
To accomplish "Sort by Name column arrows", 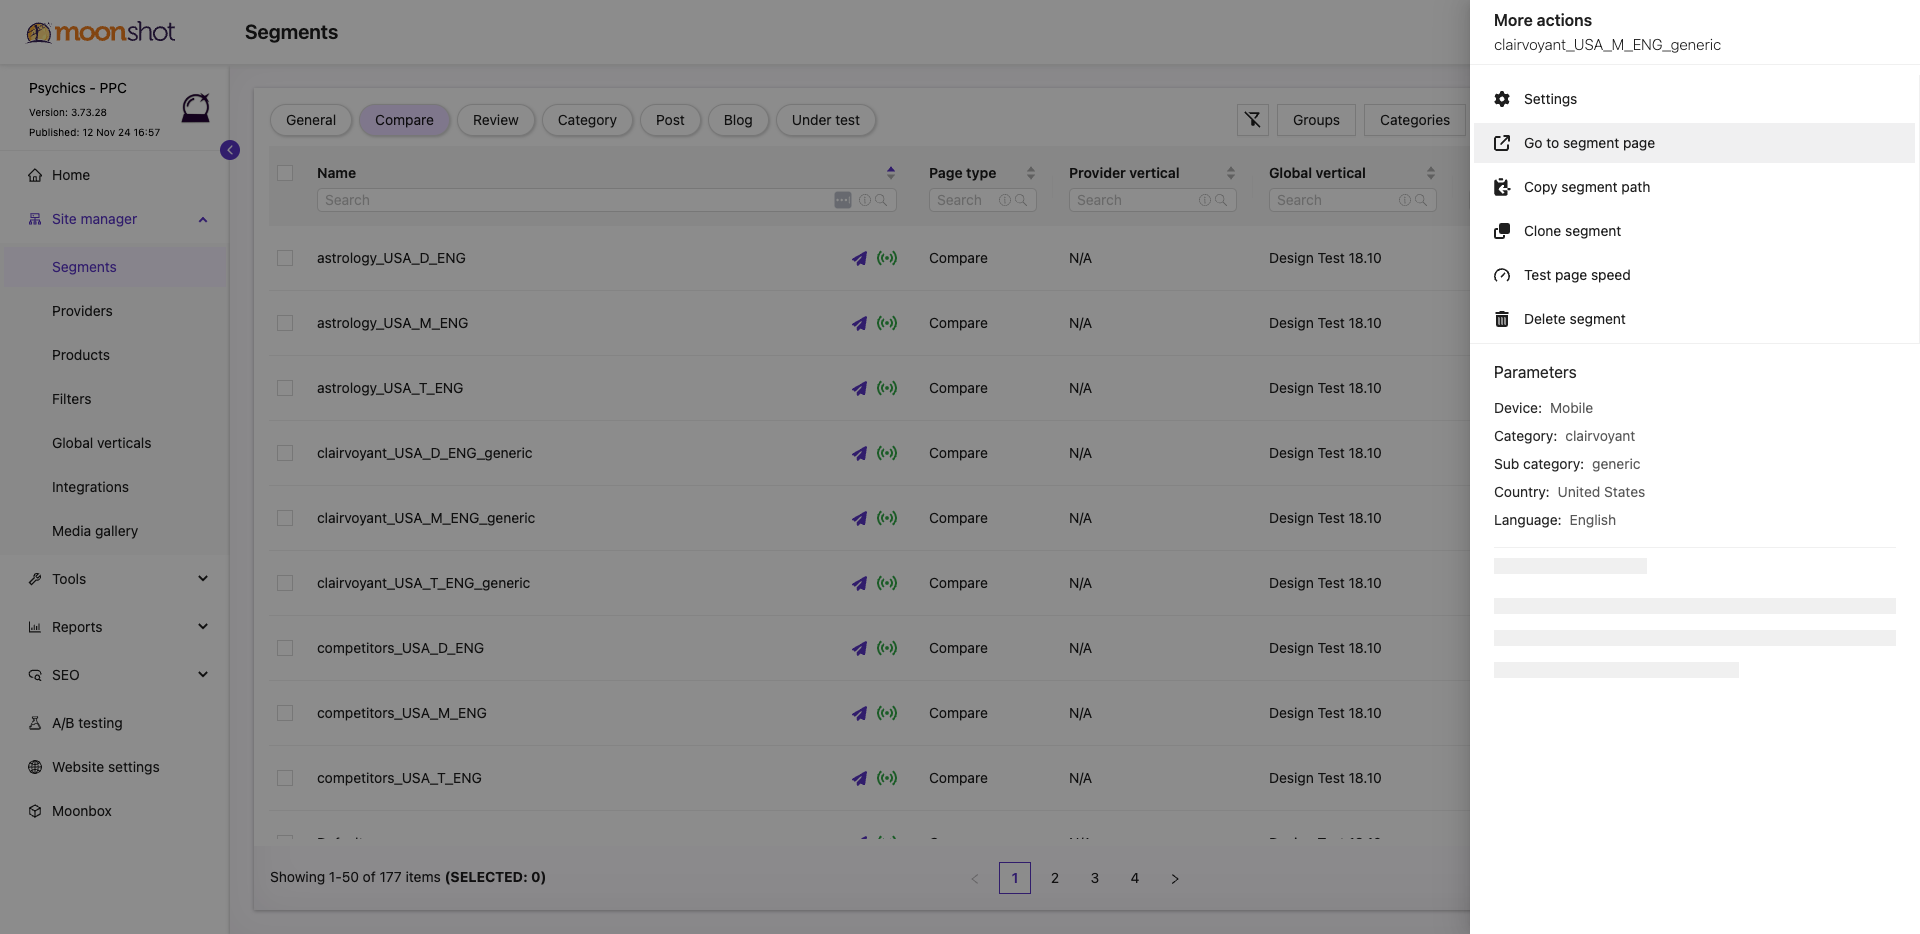I will pos(891,173).
